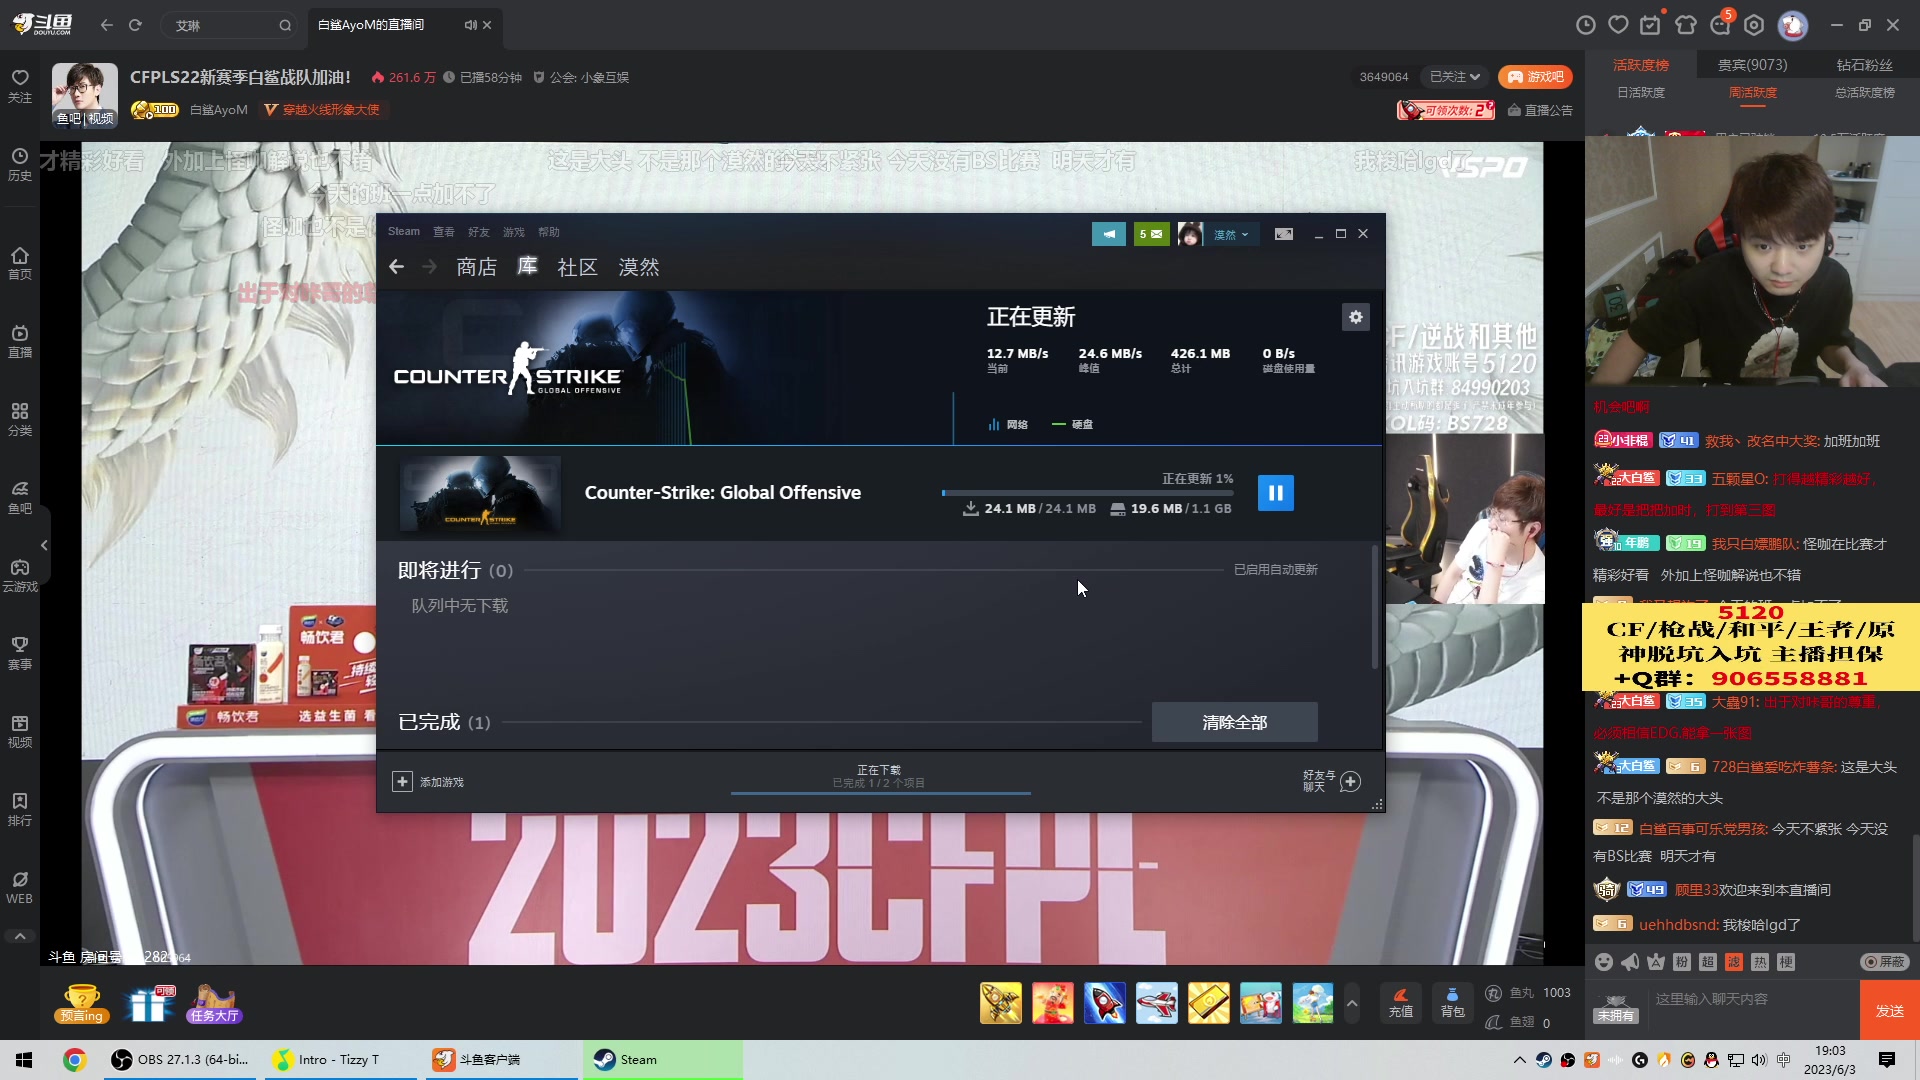Toggle the 屏蔽 block switch in chat
The image size is (1920, 1080).
coord(1884,962)
